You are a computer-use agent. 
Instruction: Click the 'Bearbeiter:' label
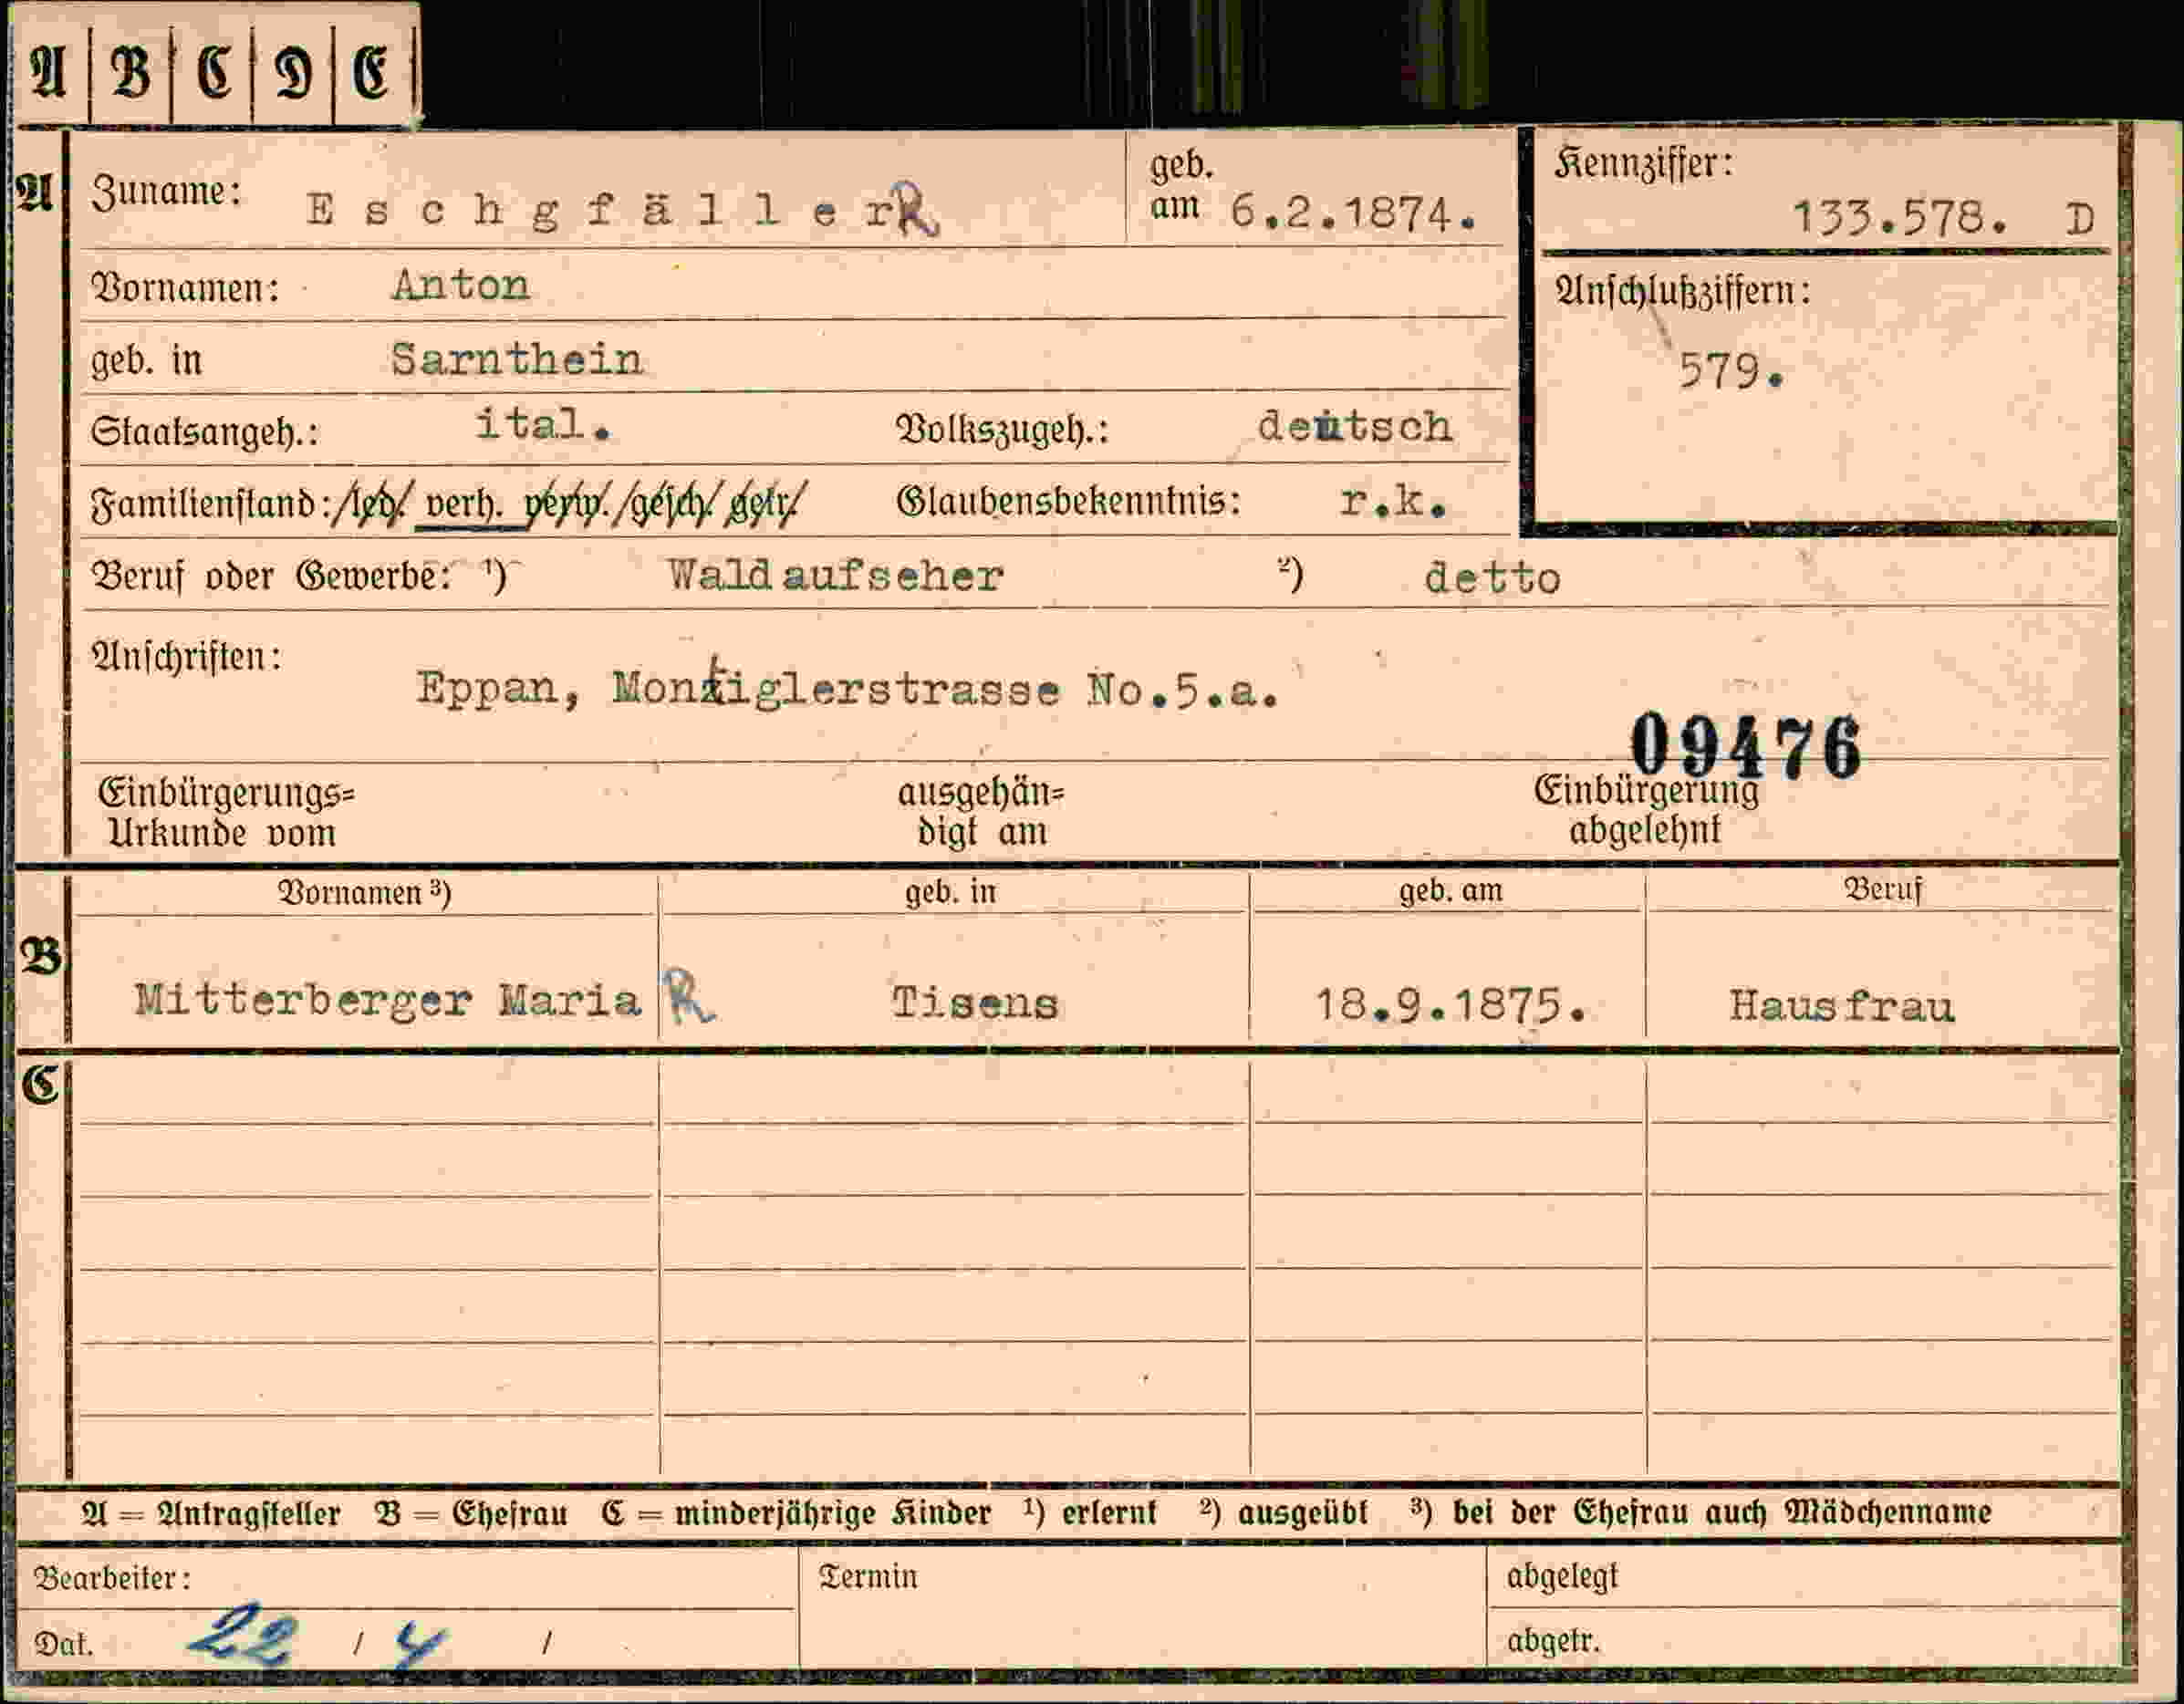[x=112, y=1578]
